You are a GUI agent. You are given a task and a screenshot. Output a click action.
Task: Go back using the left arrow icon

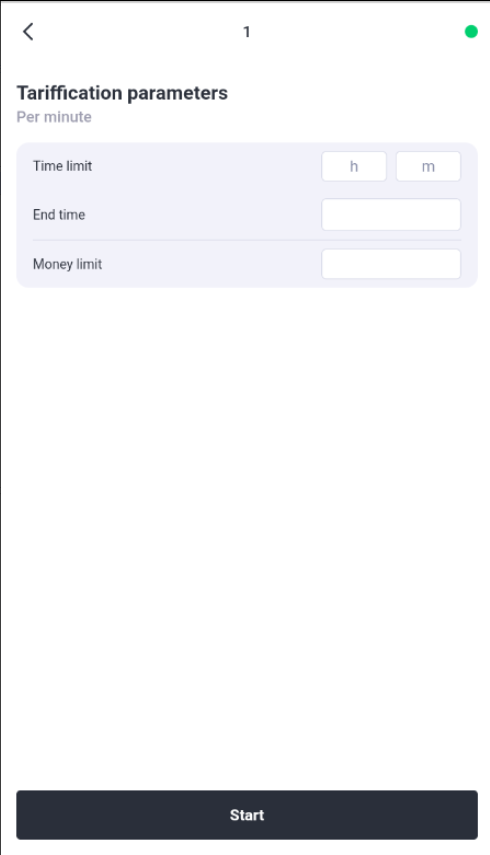[x=28, y=32]
